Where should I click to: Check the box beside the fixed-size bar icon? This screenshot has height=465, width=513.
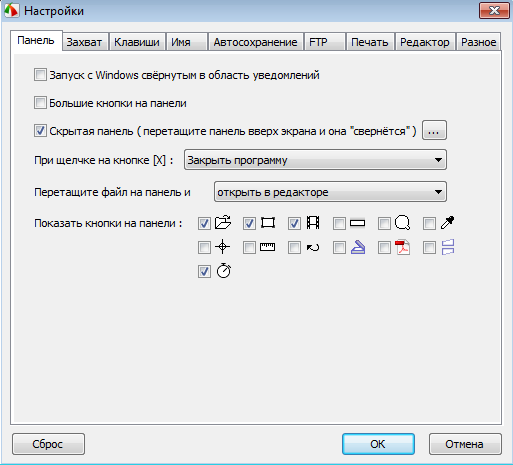(x=339, y=223)
